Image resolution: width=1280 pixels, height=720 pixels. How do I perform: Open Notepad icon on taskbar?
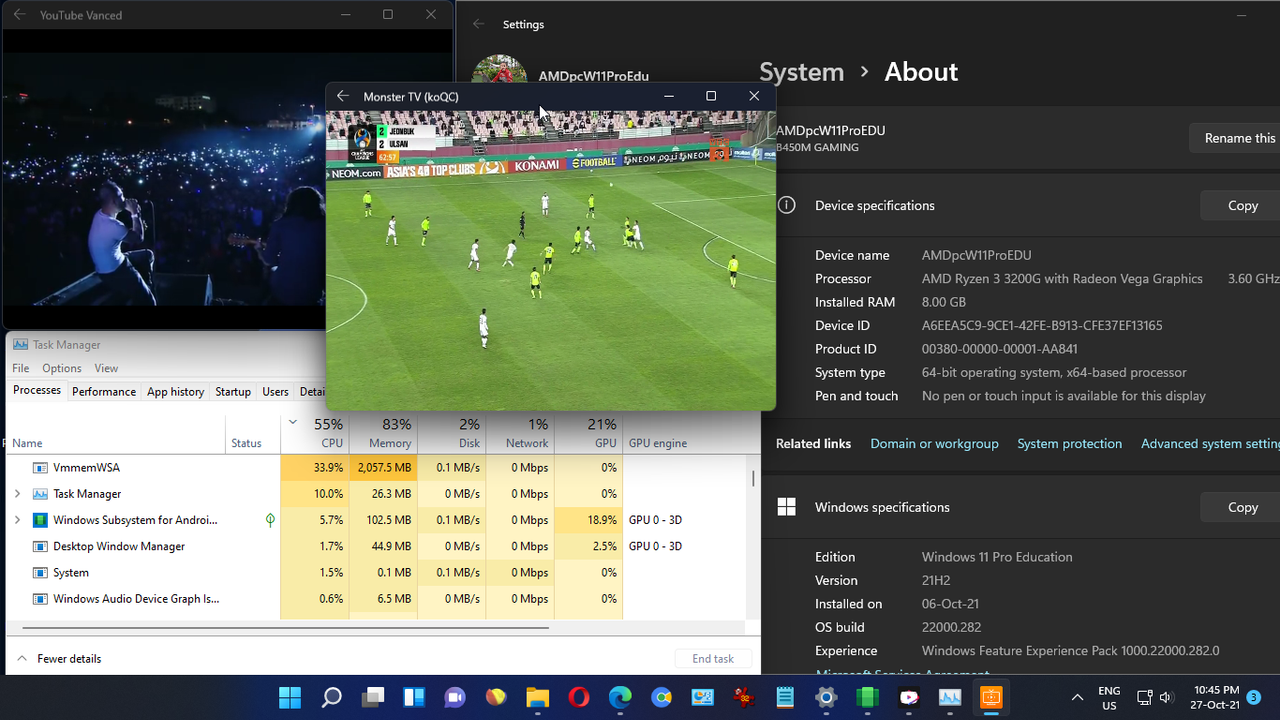tap(785, 697)
